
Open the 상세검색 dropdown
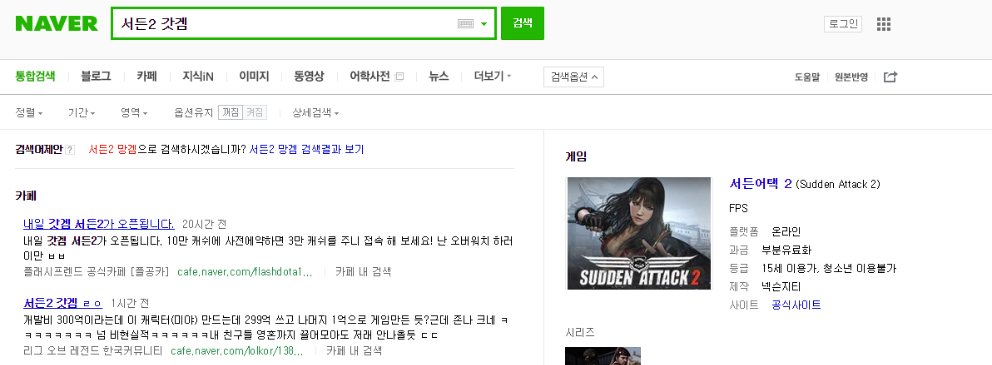(315, 113)
